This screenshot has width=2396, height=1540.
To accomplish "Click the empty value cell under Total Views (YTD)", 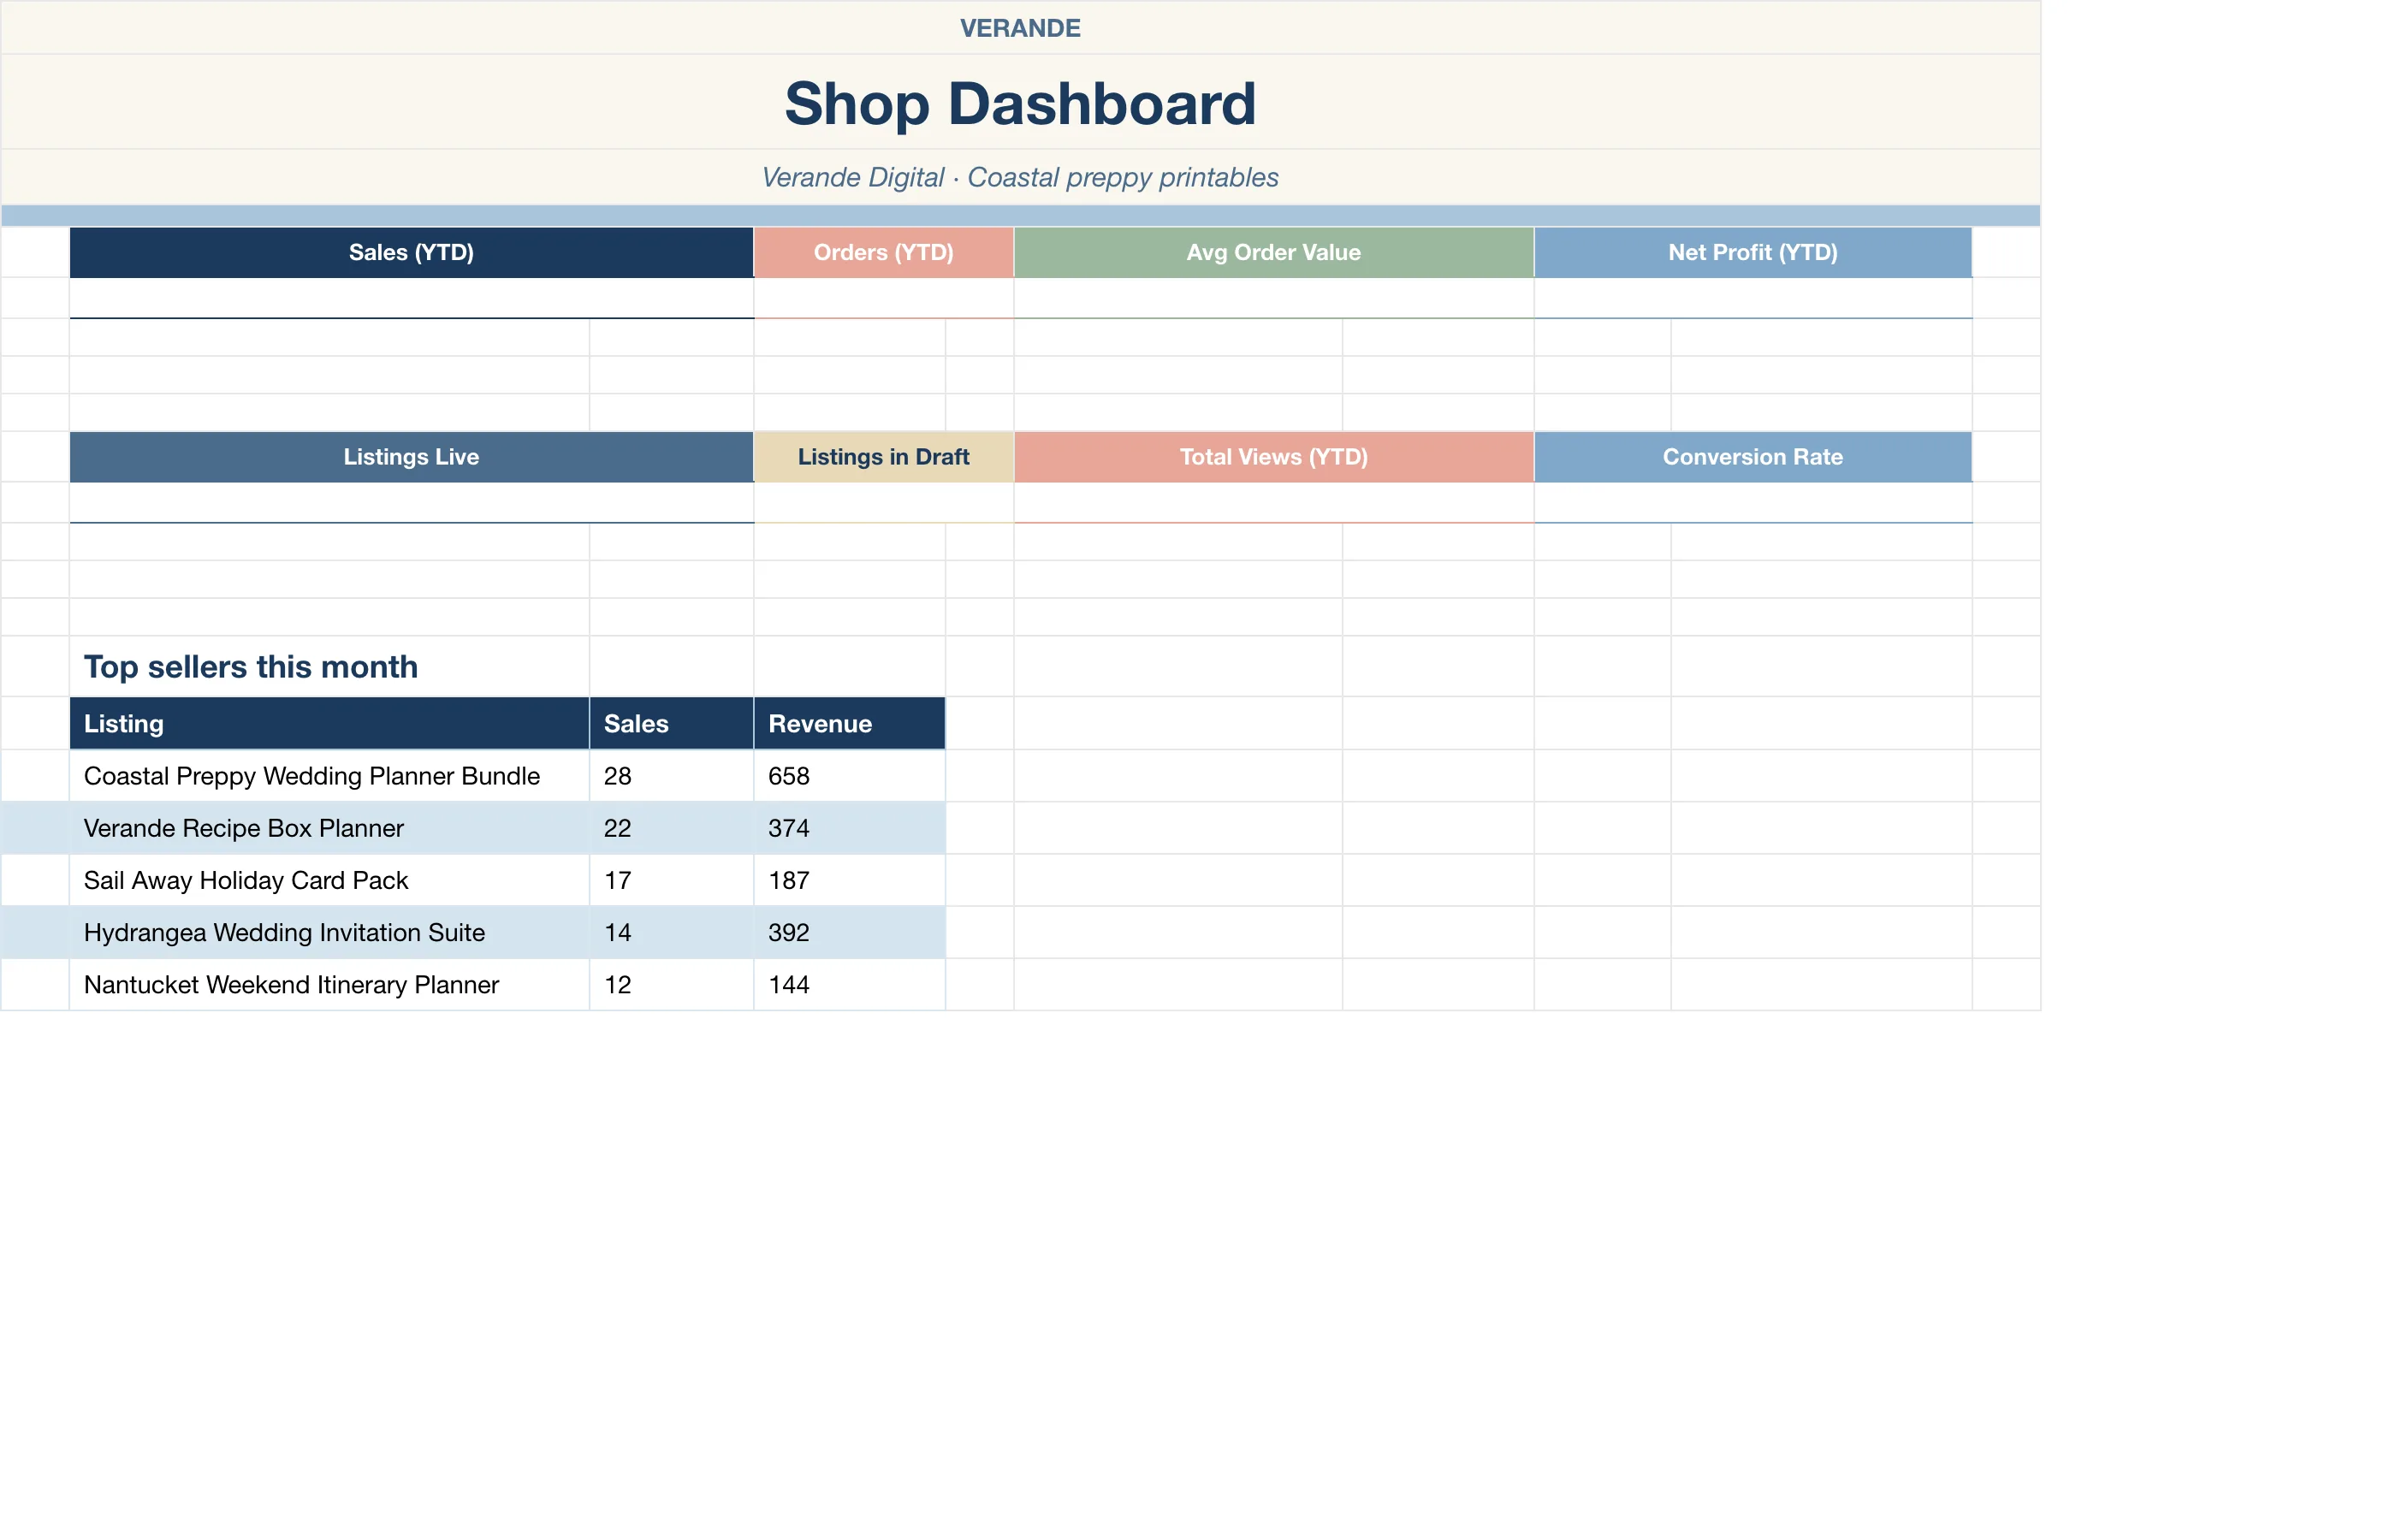I will [x=1273, y=502].
